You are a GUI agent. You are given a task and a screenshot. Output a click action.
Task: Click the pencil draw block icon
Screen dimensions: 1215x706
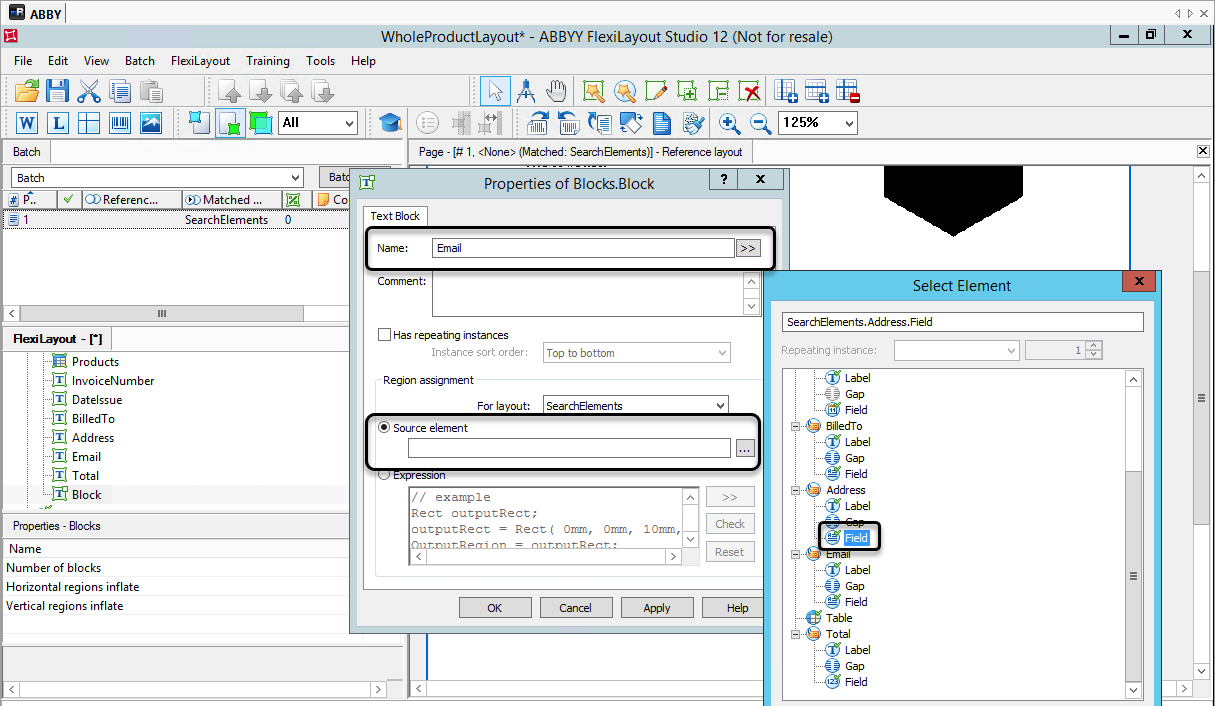click(657, 92)
